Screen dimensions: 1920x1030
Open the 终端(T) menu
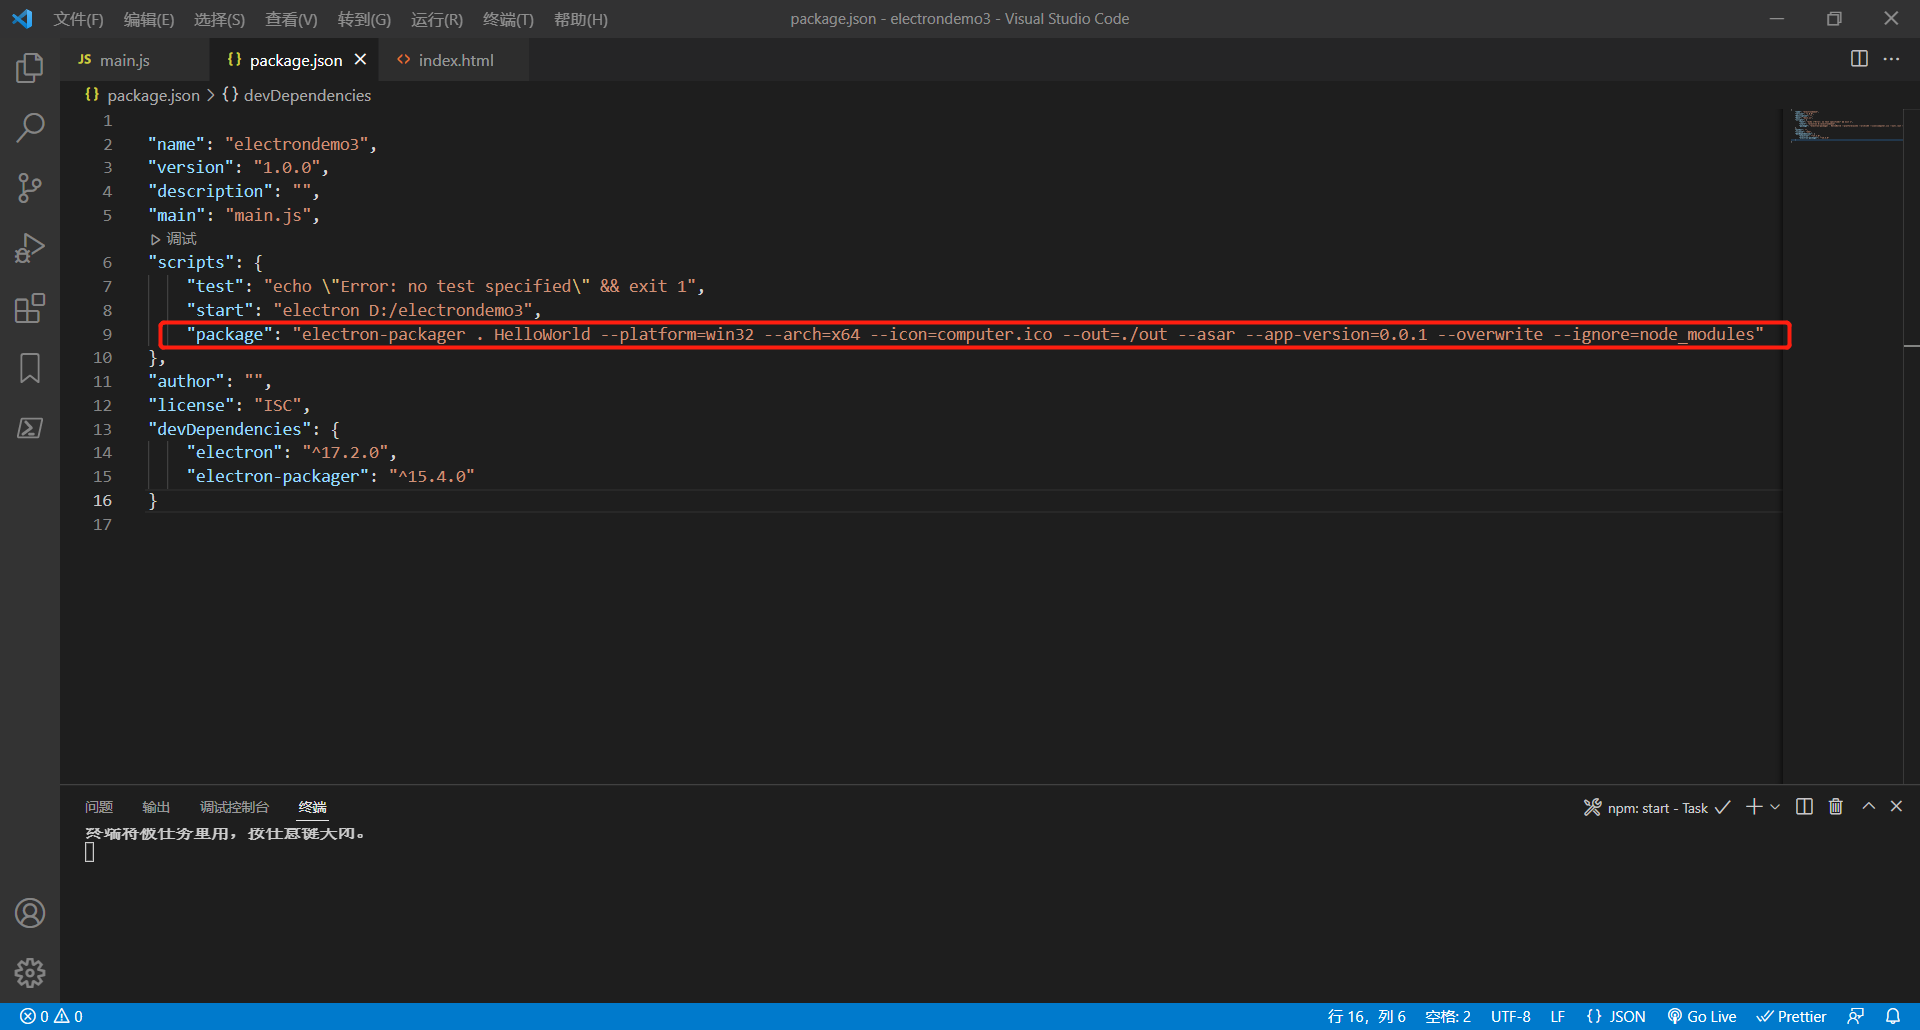(x=508, y=20)
